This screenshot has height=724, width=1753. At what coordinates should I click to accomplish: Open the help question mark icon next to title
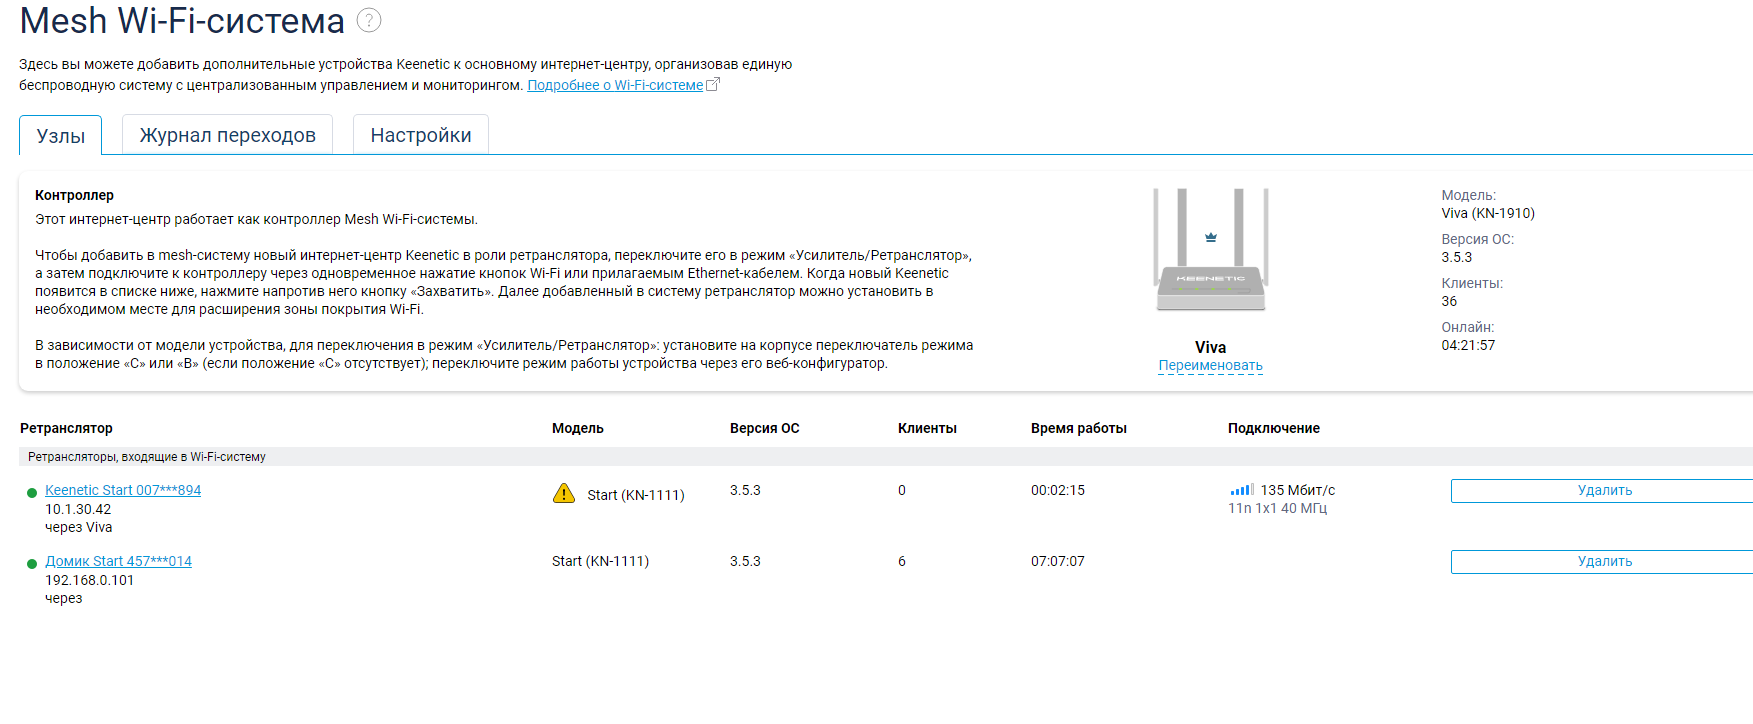[369, 20]
